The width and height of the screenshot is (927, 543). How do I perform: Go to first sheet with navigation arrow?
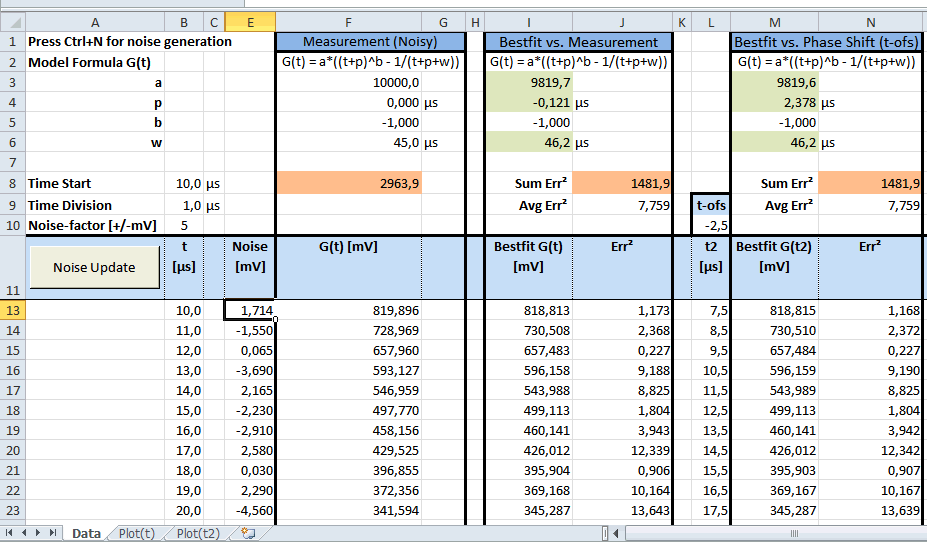click(x=11, y=534)
